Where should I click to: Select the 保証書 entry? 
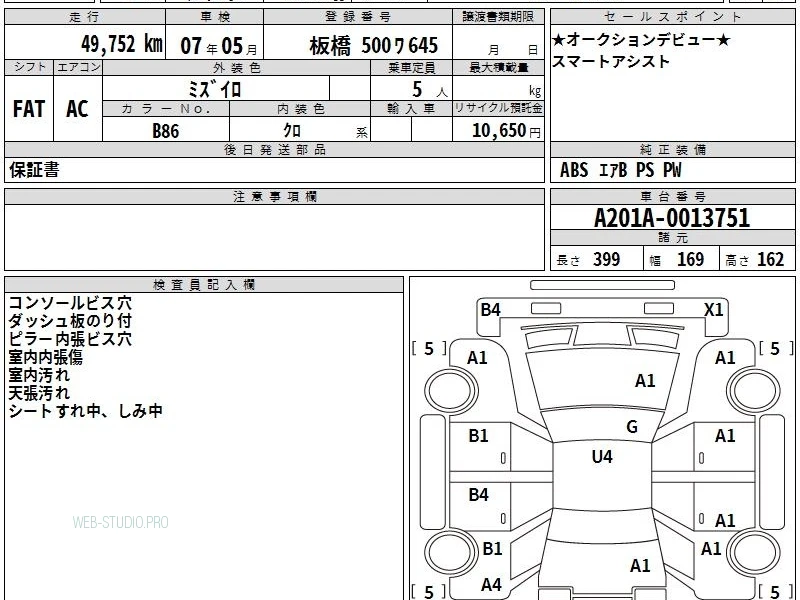coord(34,170)
